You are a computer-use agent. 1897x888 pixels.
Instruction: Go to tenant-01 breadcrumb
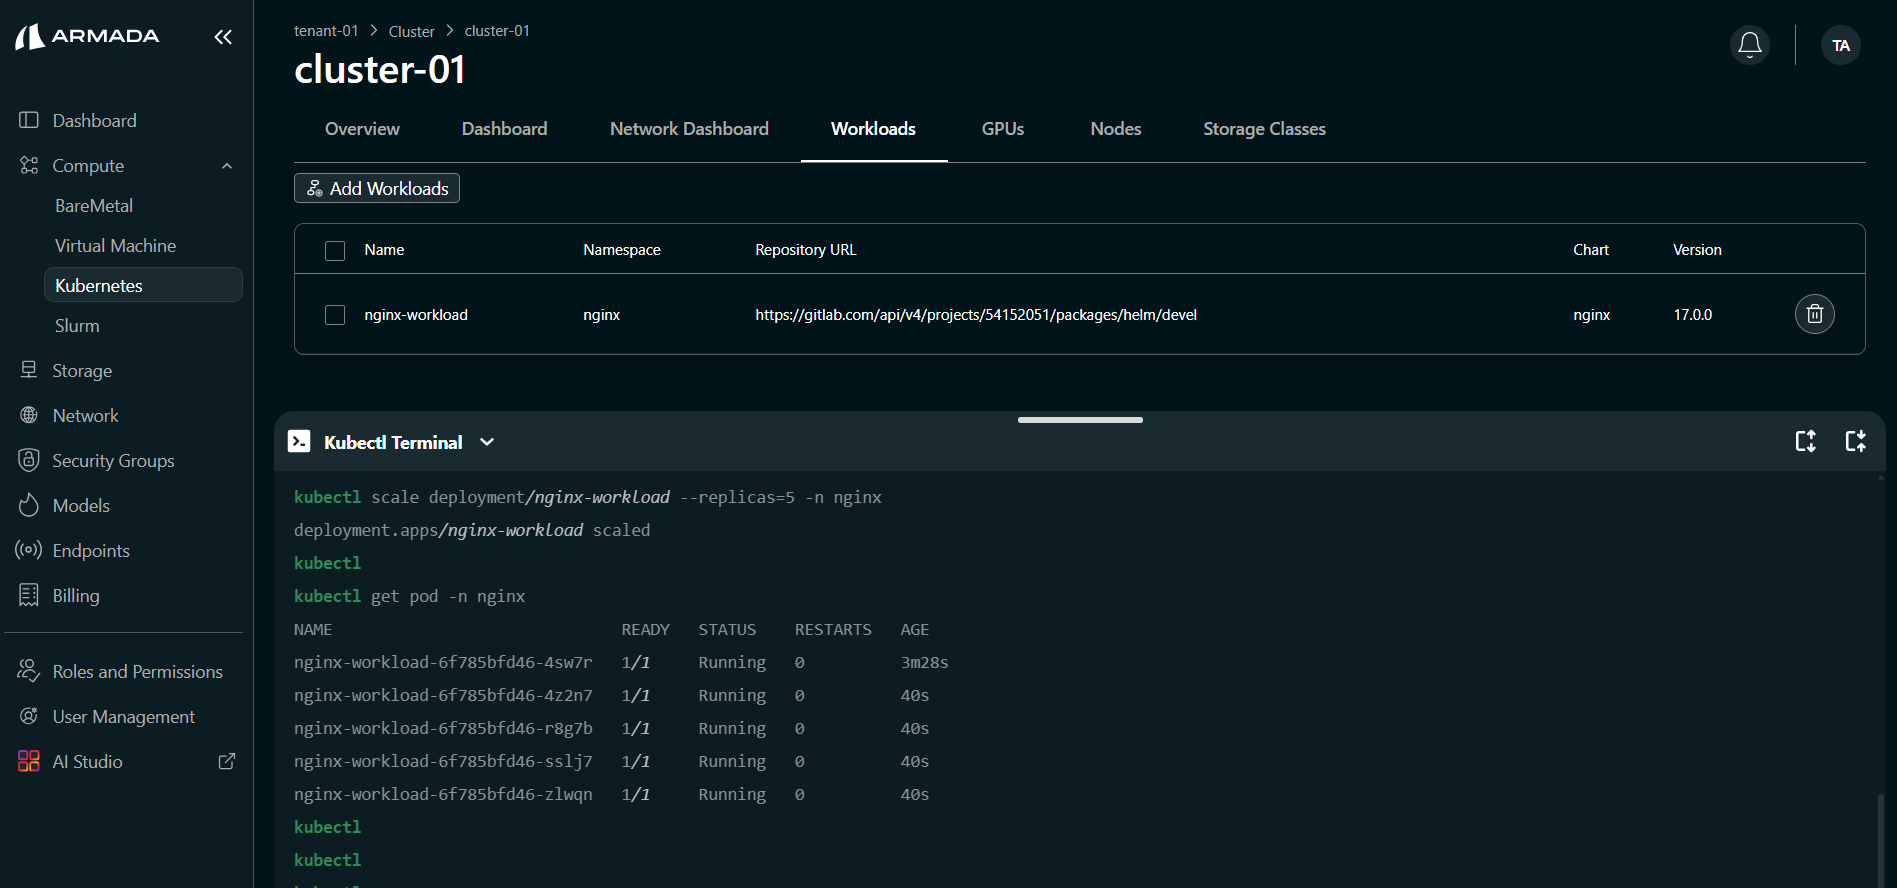[x=326, y=31]
